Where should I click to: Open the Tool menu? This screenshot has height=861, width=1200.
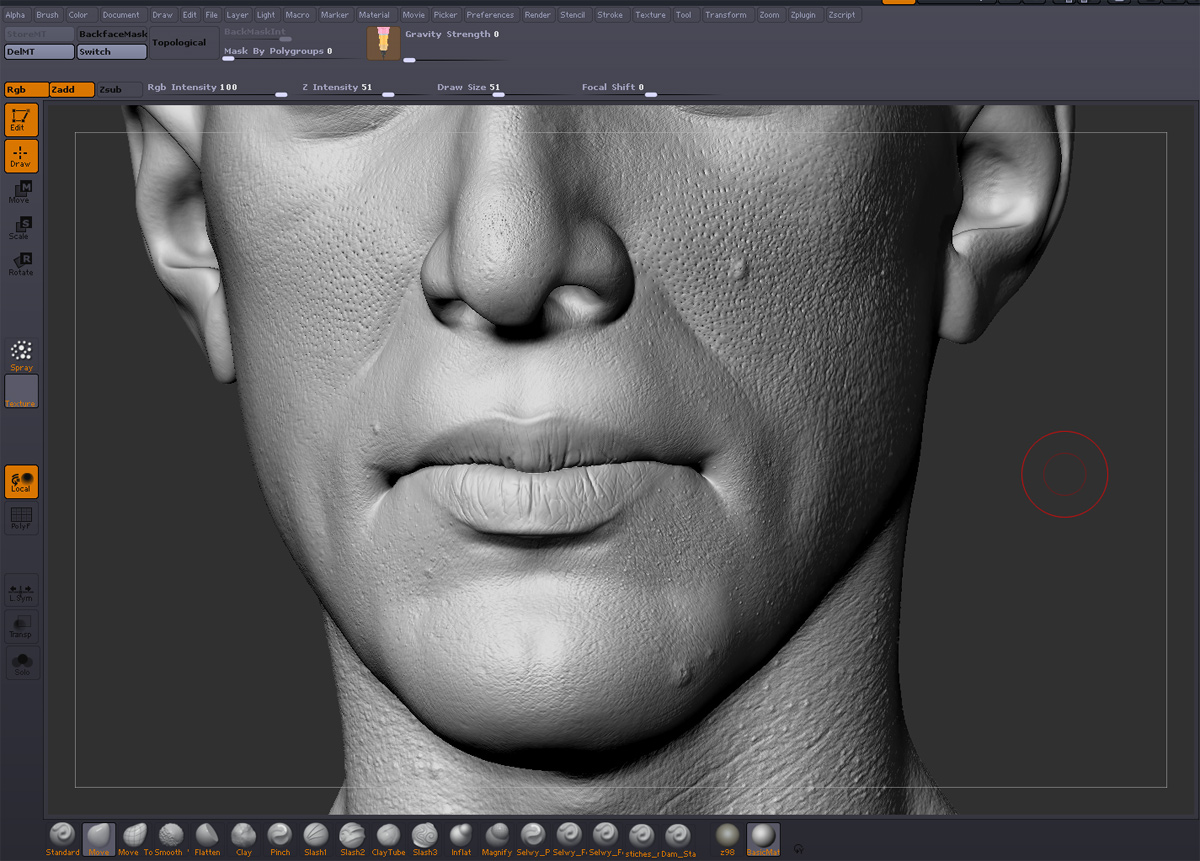coord(684,15)
